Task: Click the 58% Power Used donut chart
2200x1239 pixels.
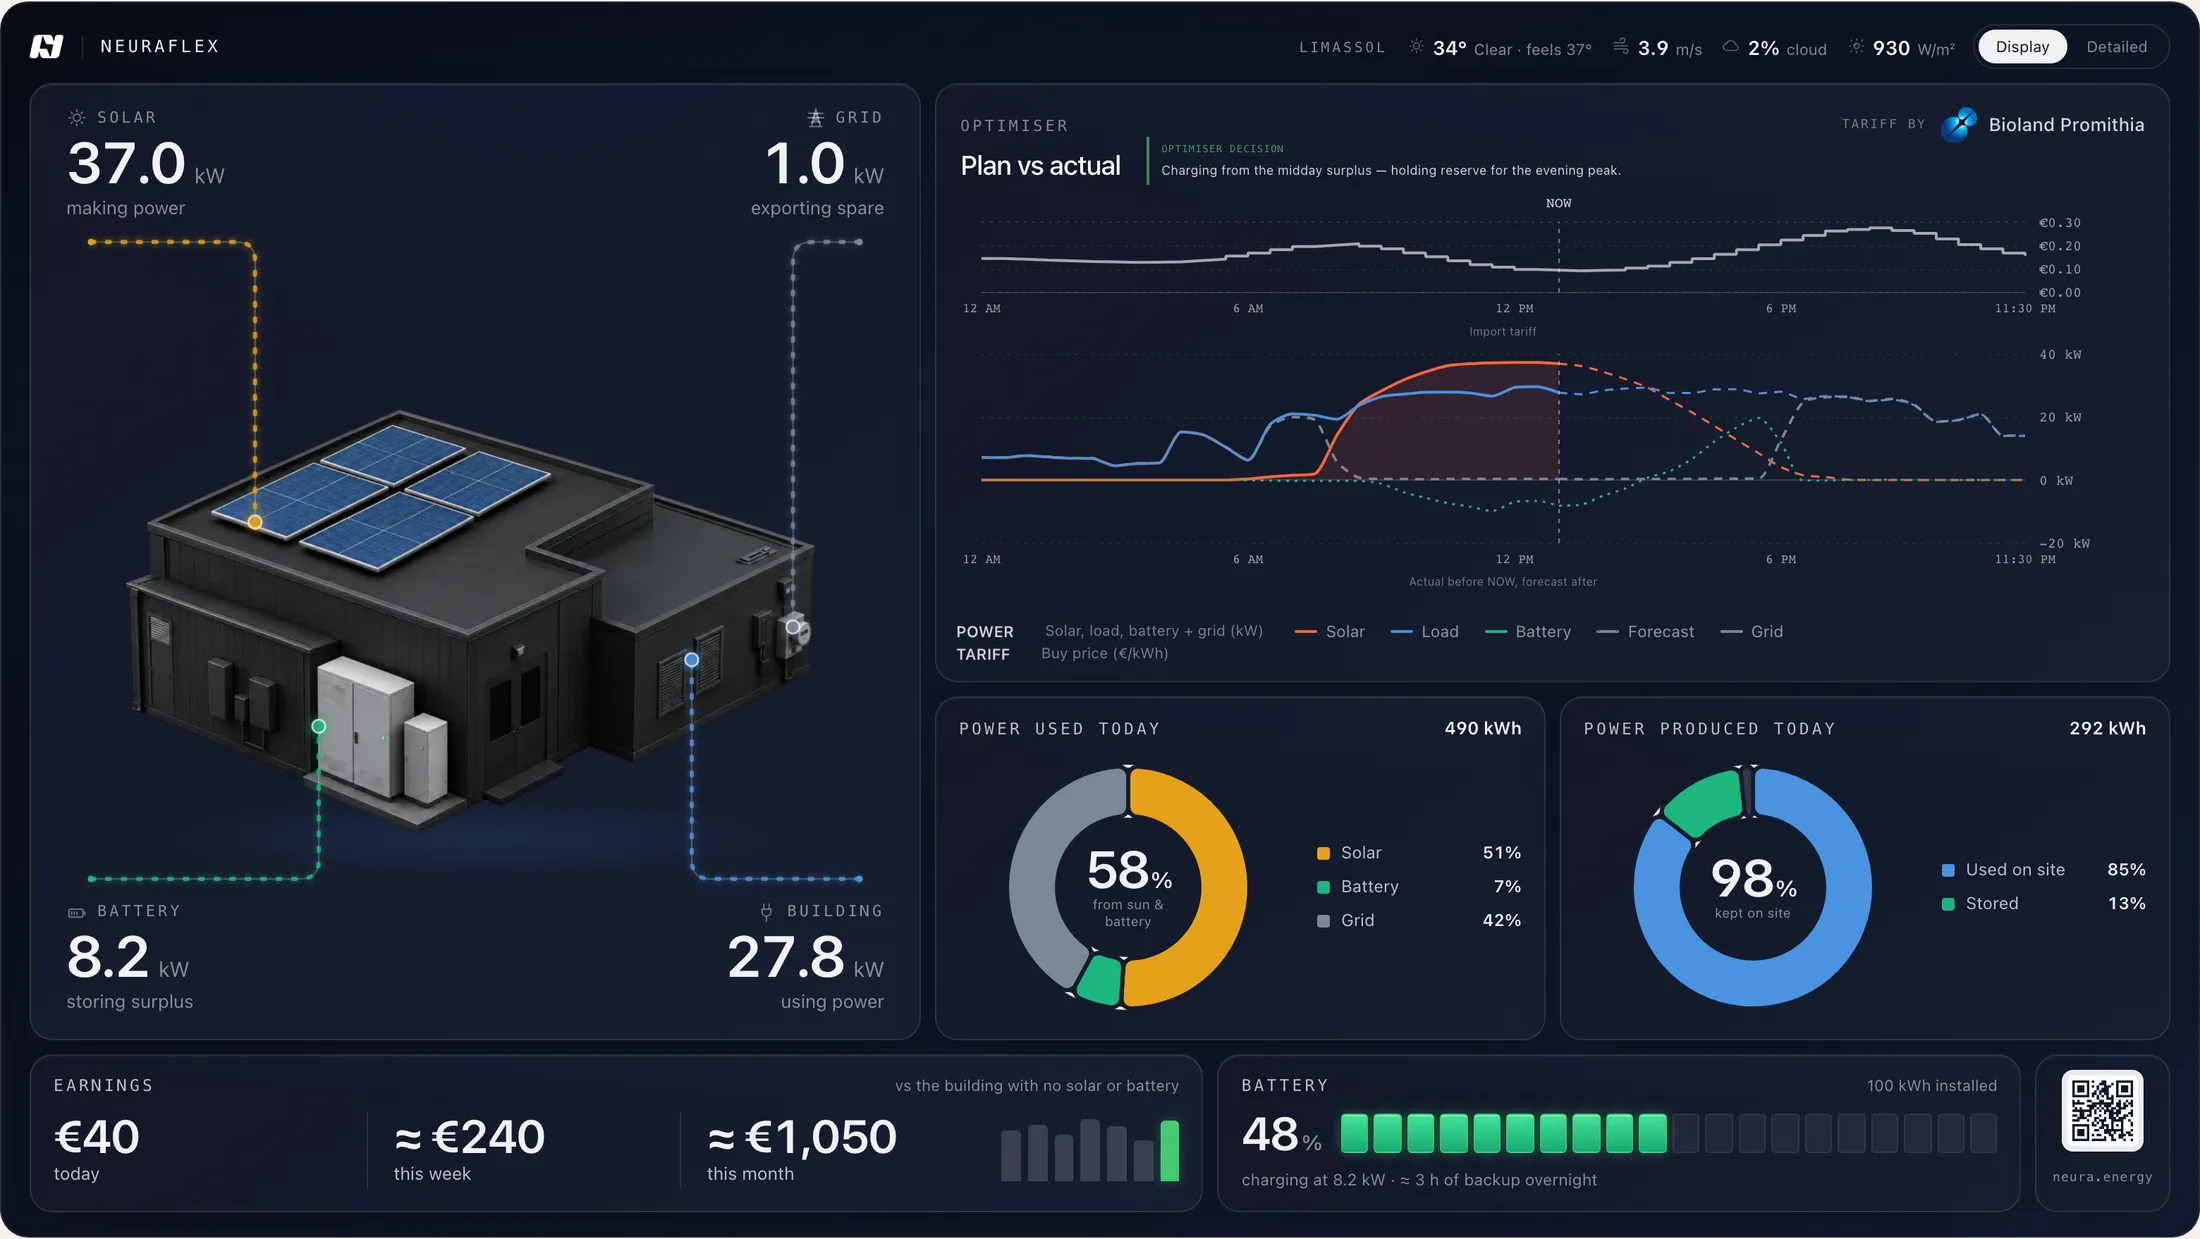Action: [1128, 887]
